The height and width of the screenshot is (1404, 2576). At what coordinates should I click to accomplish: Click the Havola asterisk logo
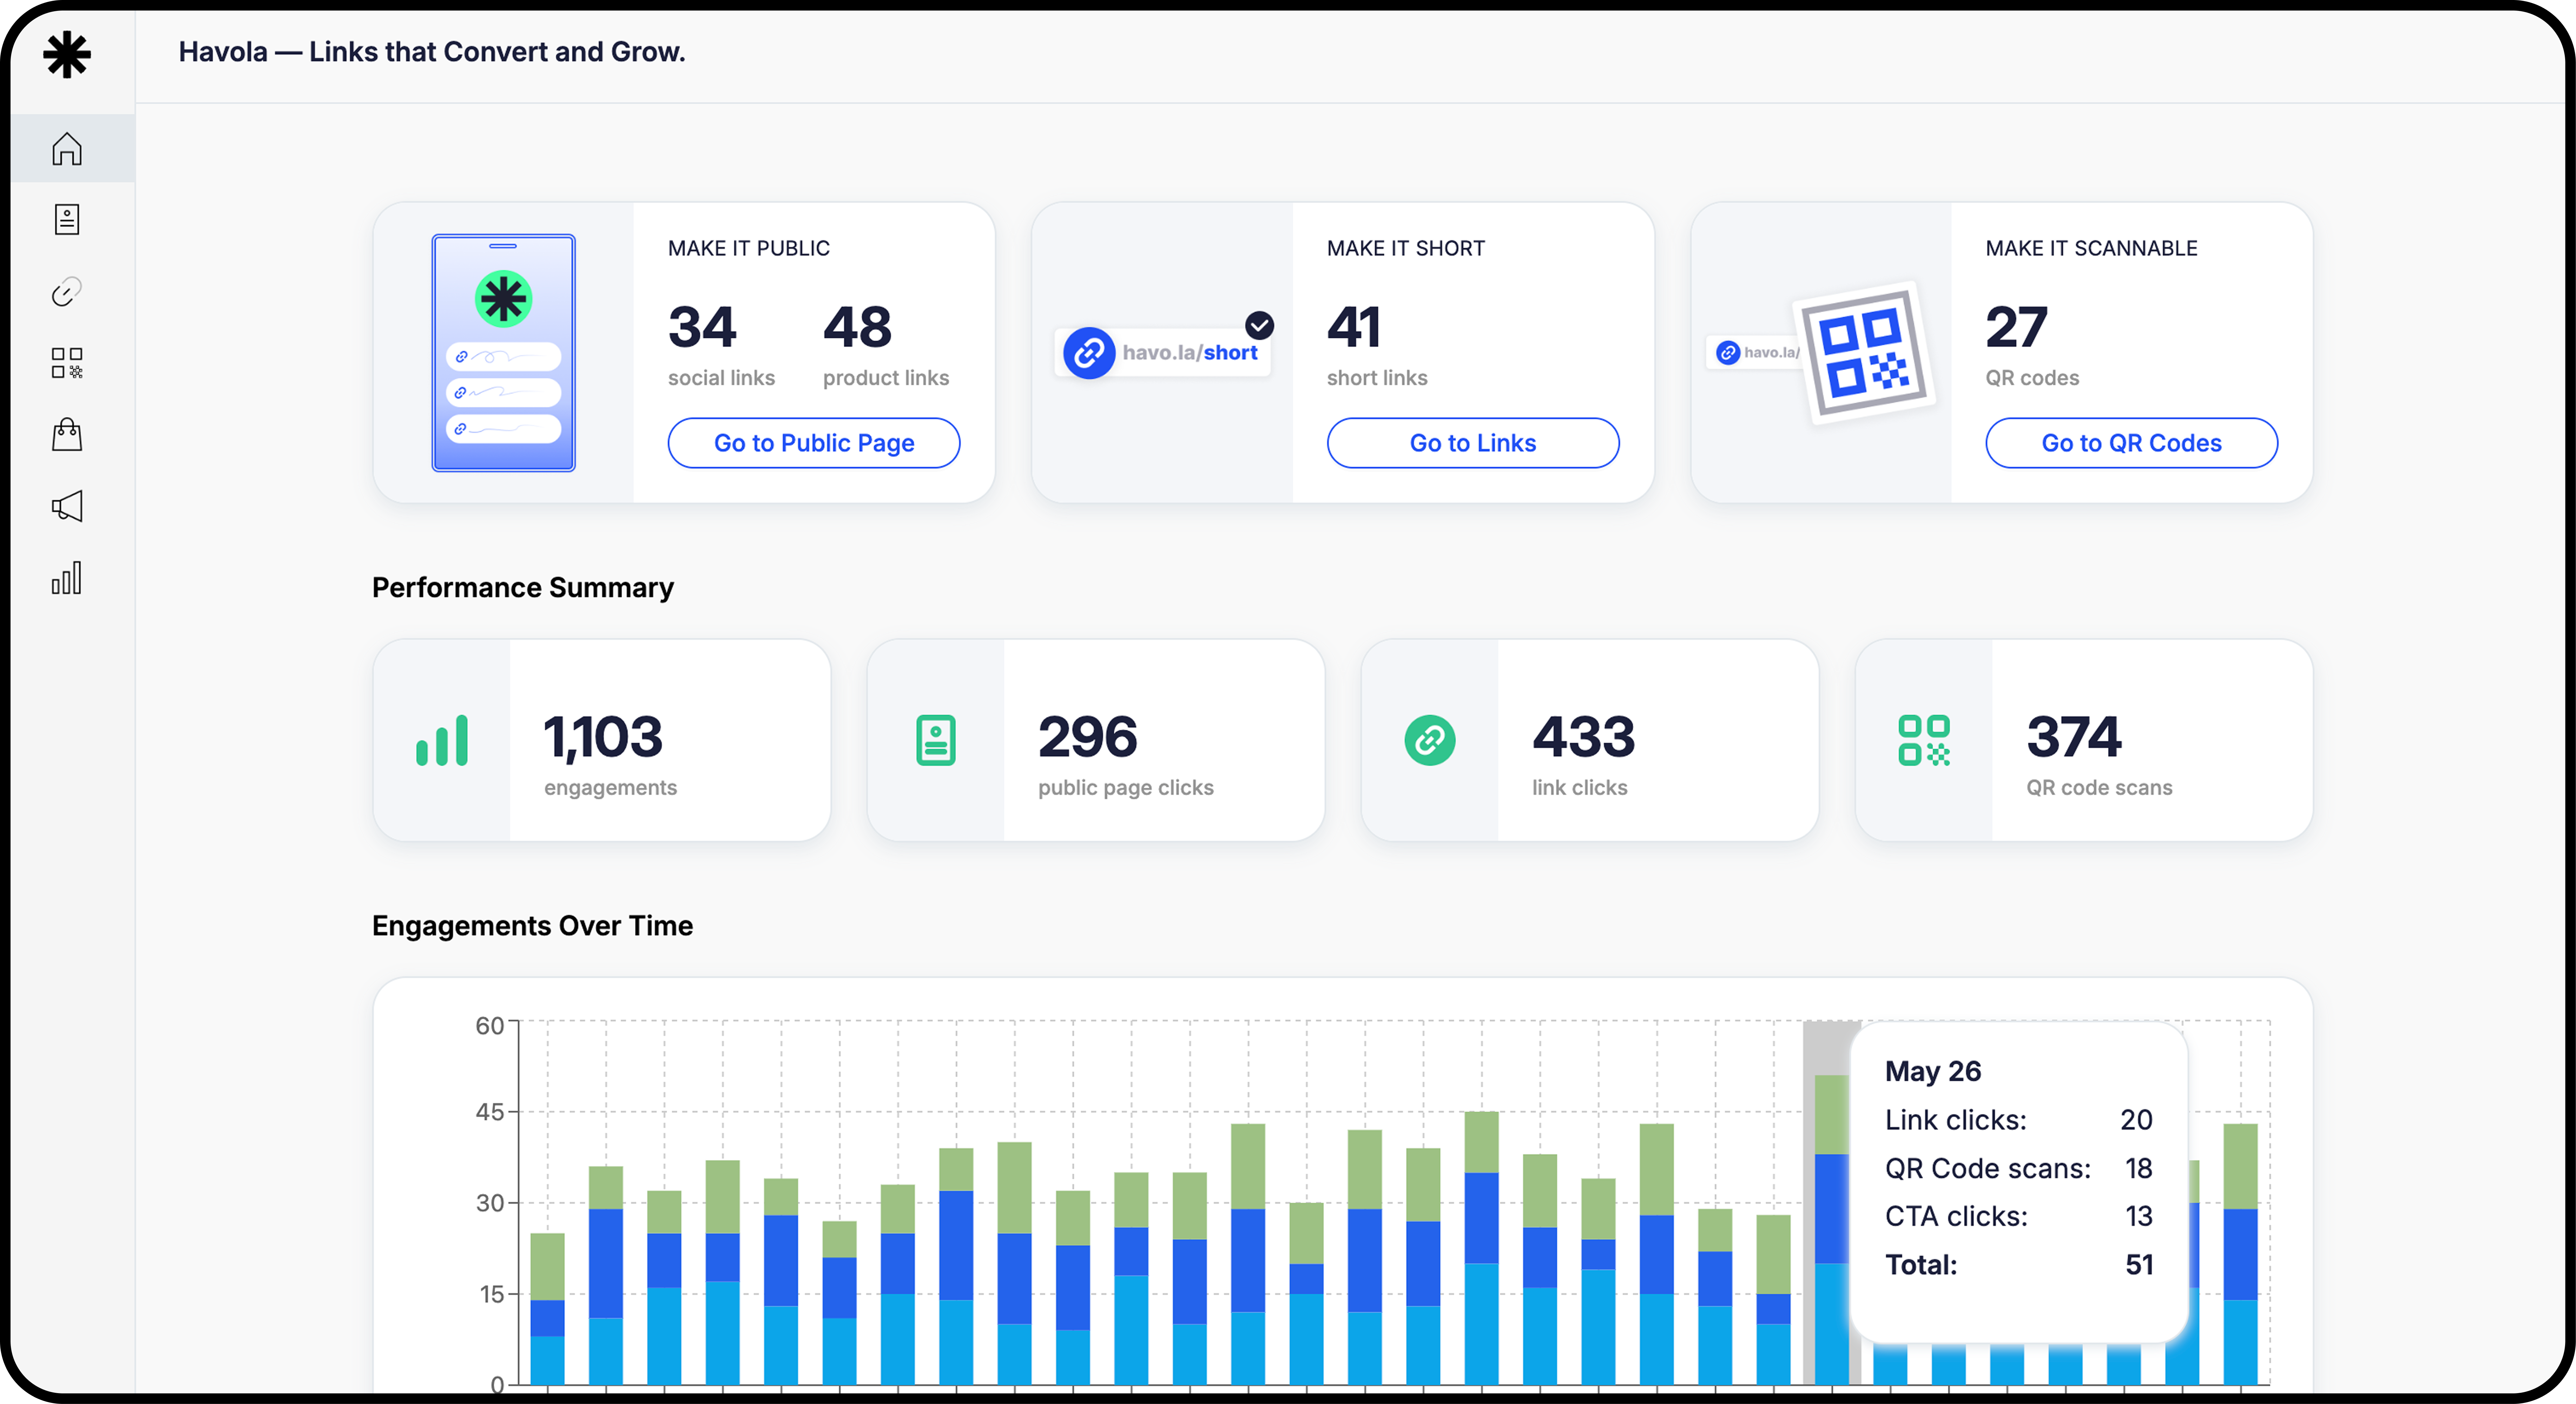pyautogui.click(x=67, y=54)
